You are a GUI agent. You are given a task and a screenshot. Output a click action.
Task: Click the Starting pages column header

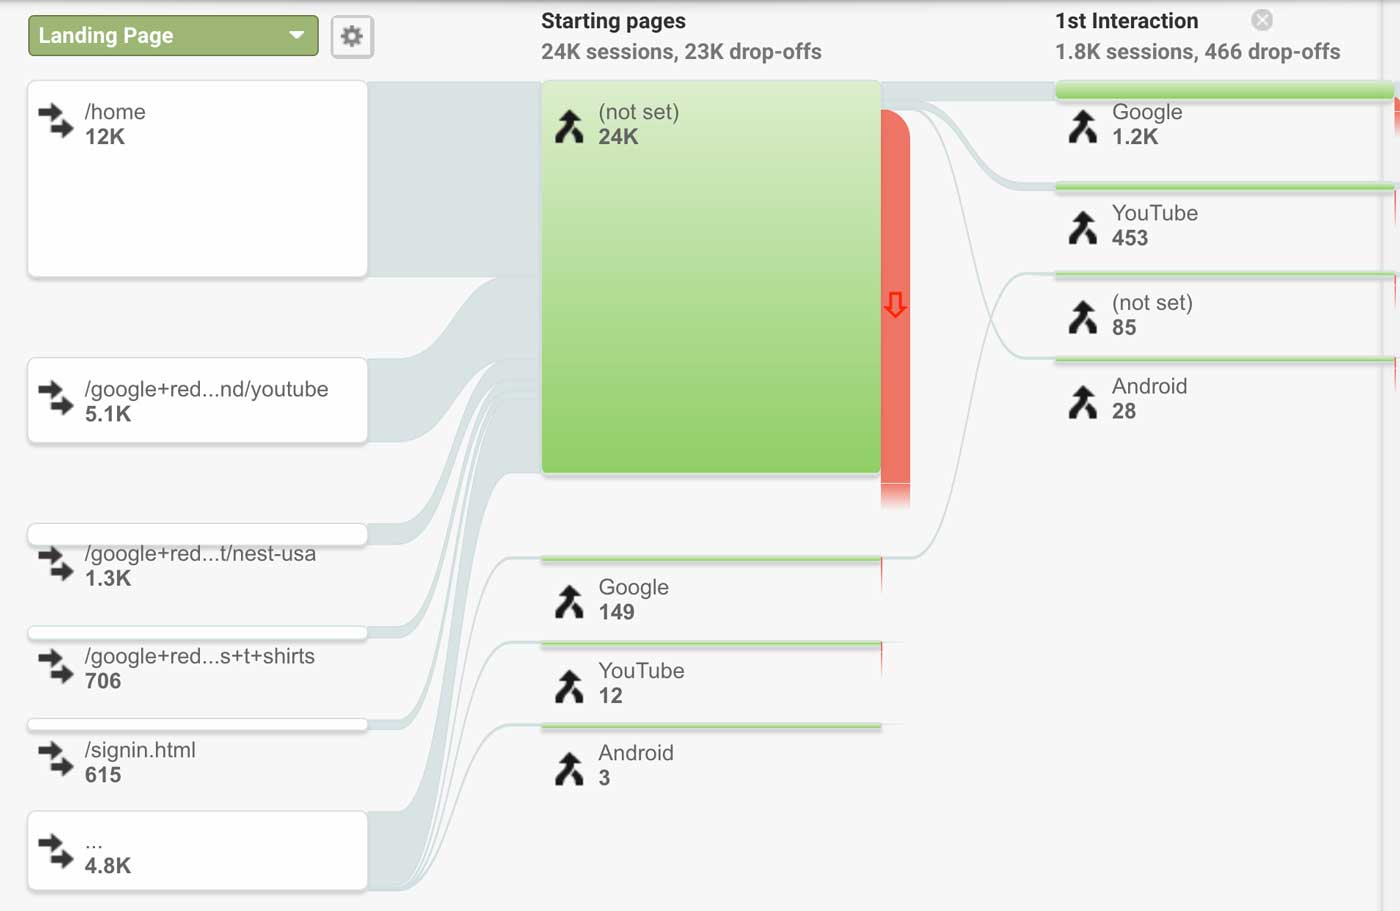tap(613, 21)
